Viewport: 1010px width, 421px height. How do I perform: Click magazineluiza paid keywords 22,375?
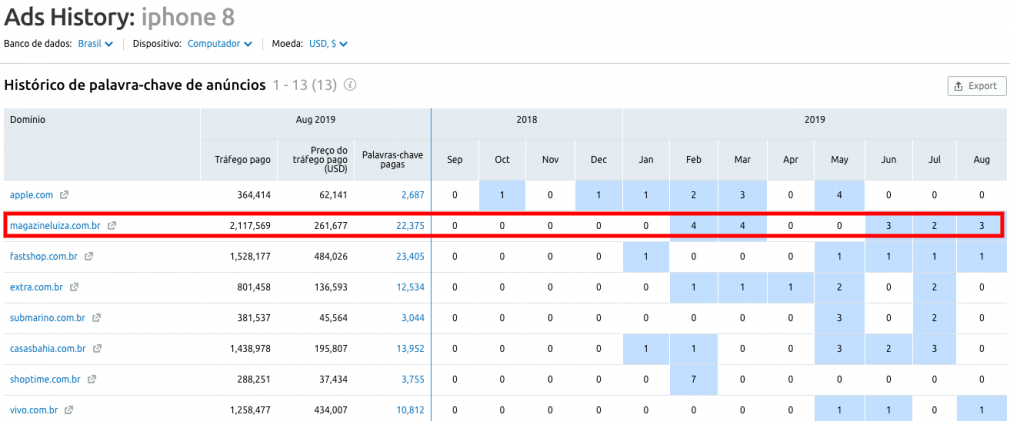click(411, 226)
